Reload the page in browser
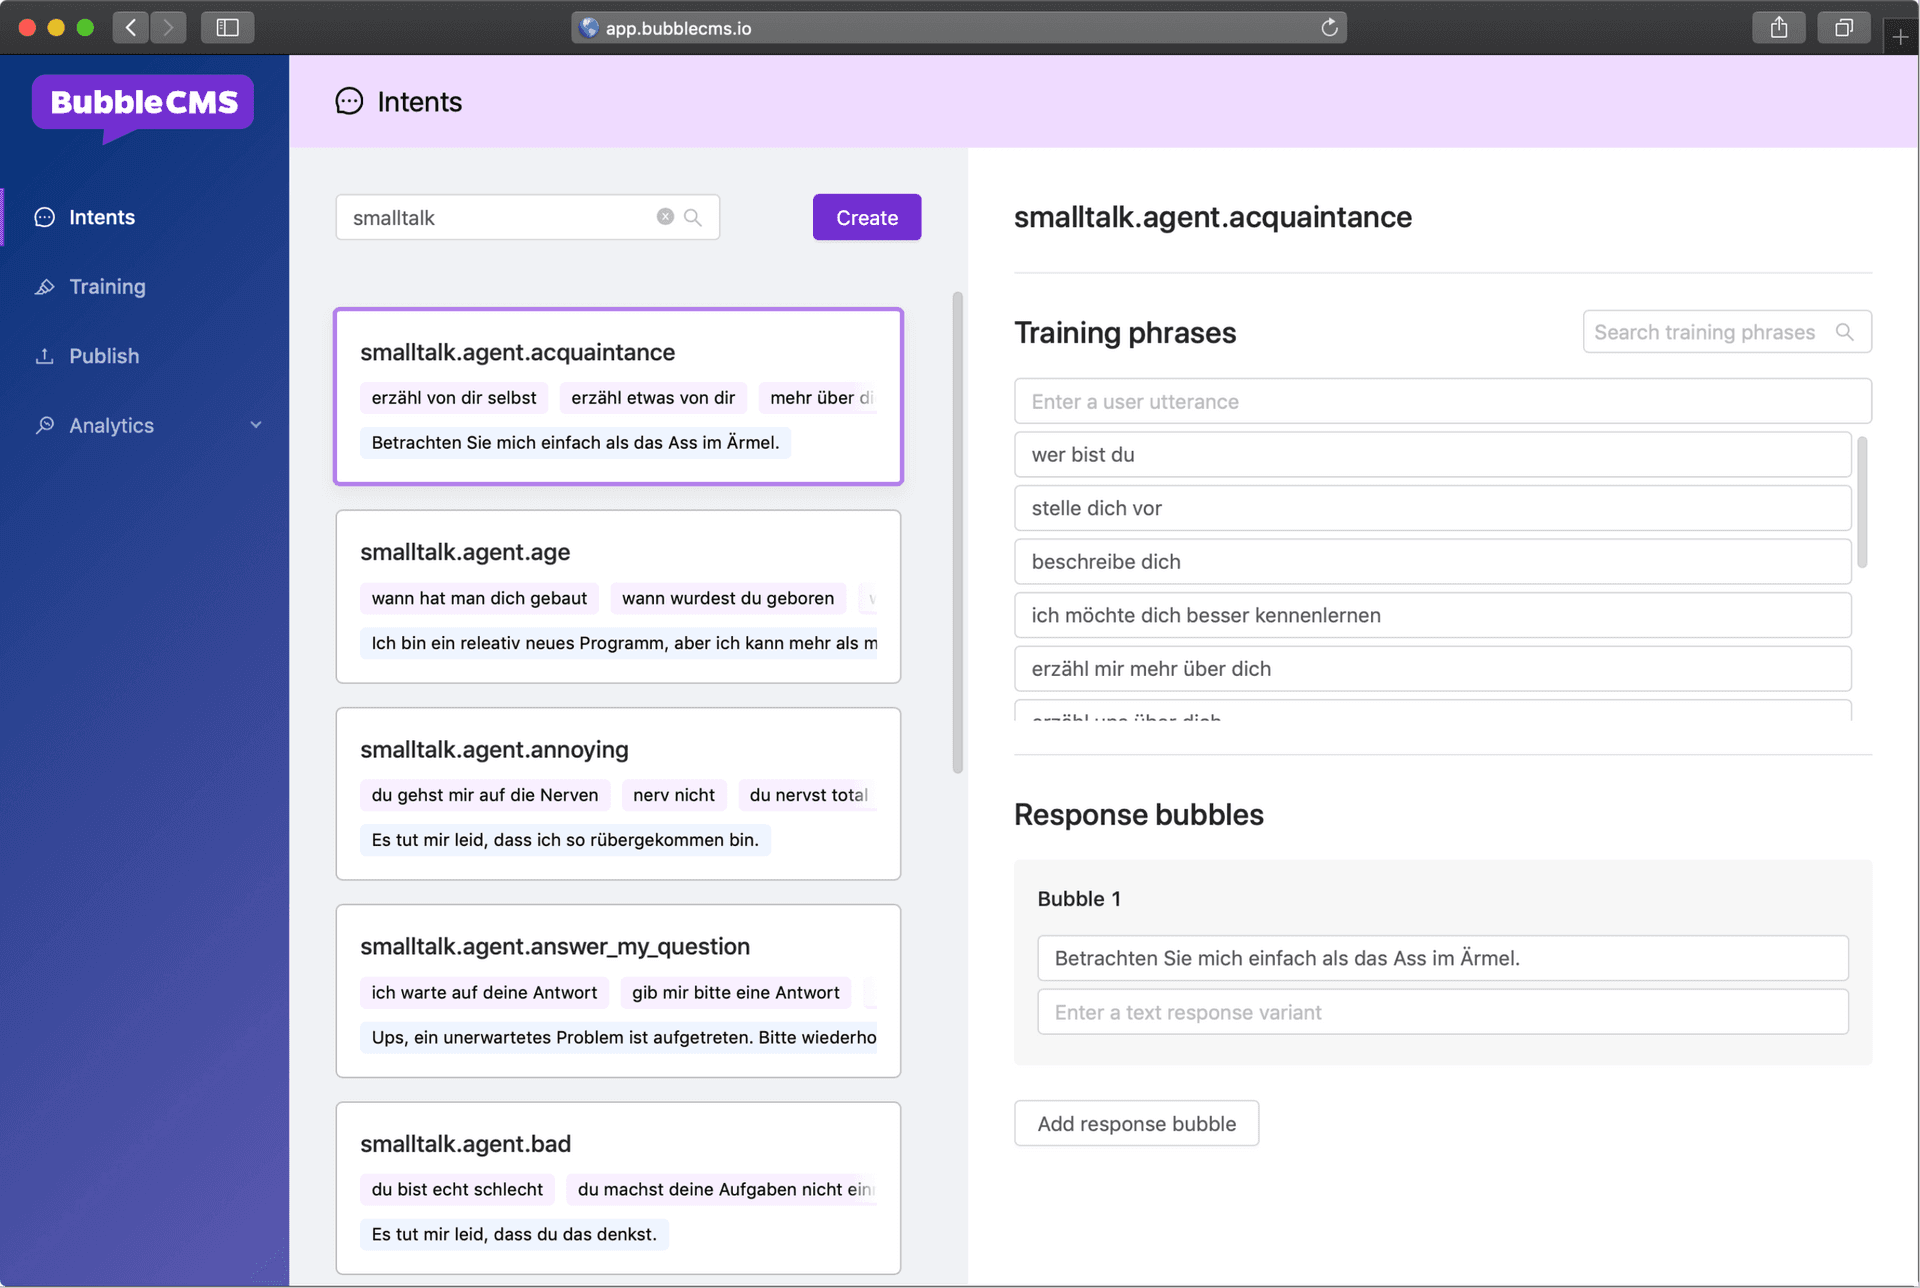 click(x=1329, y=28)
